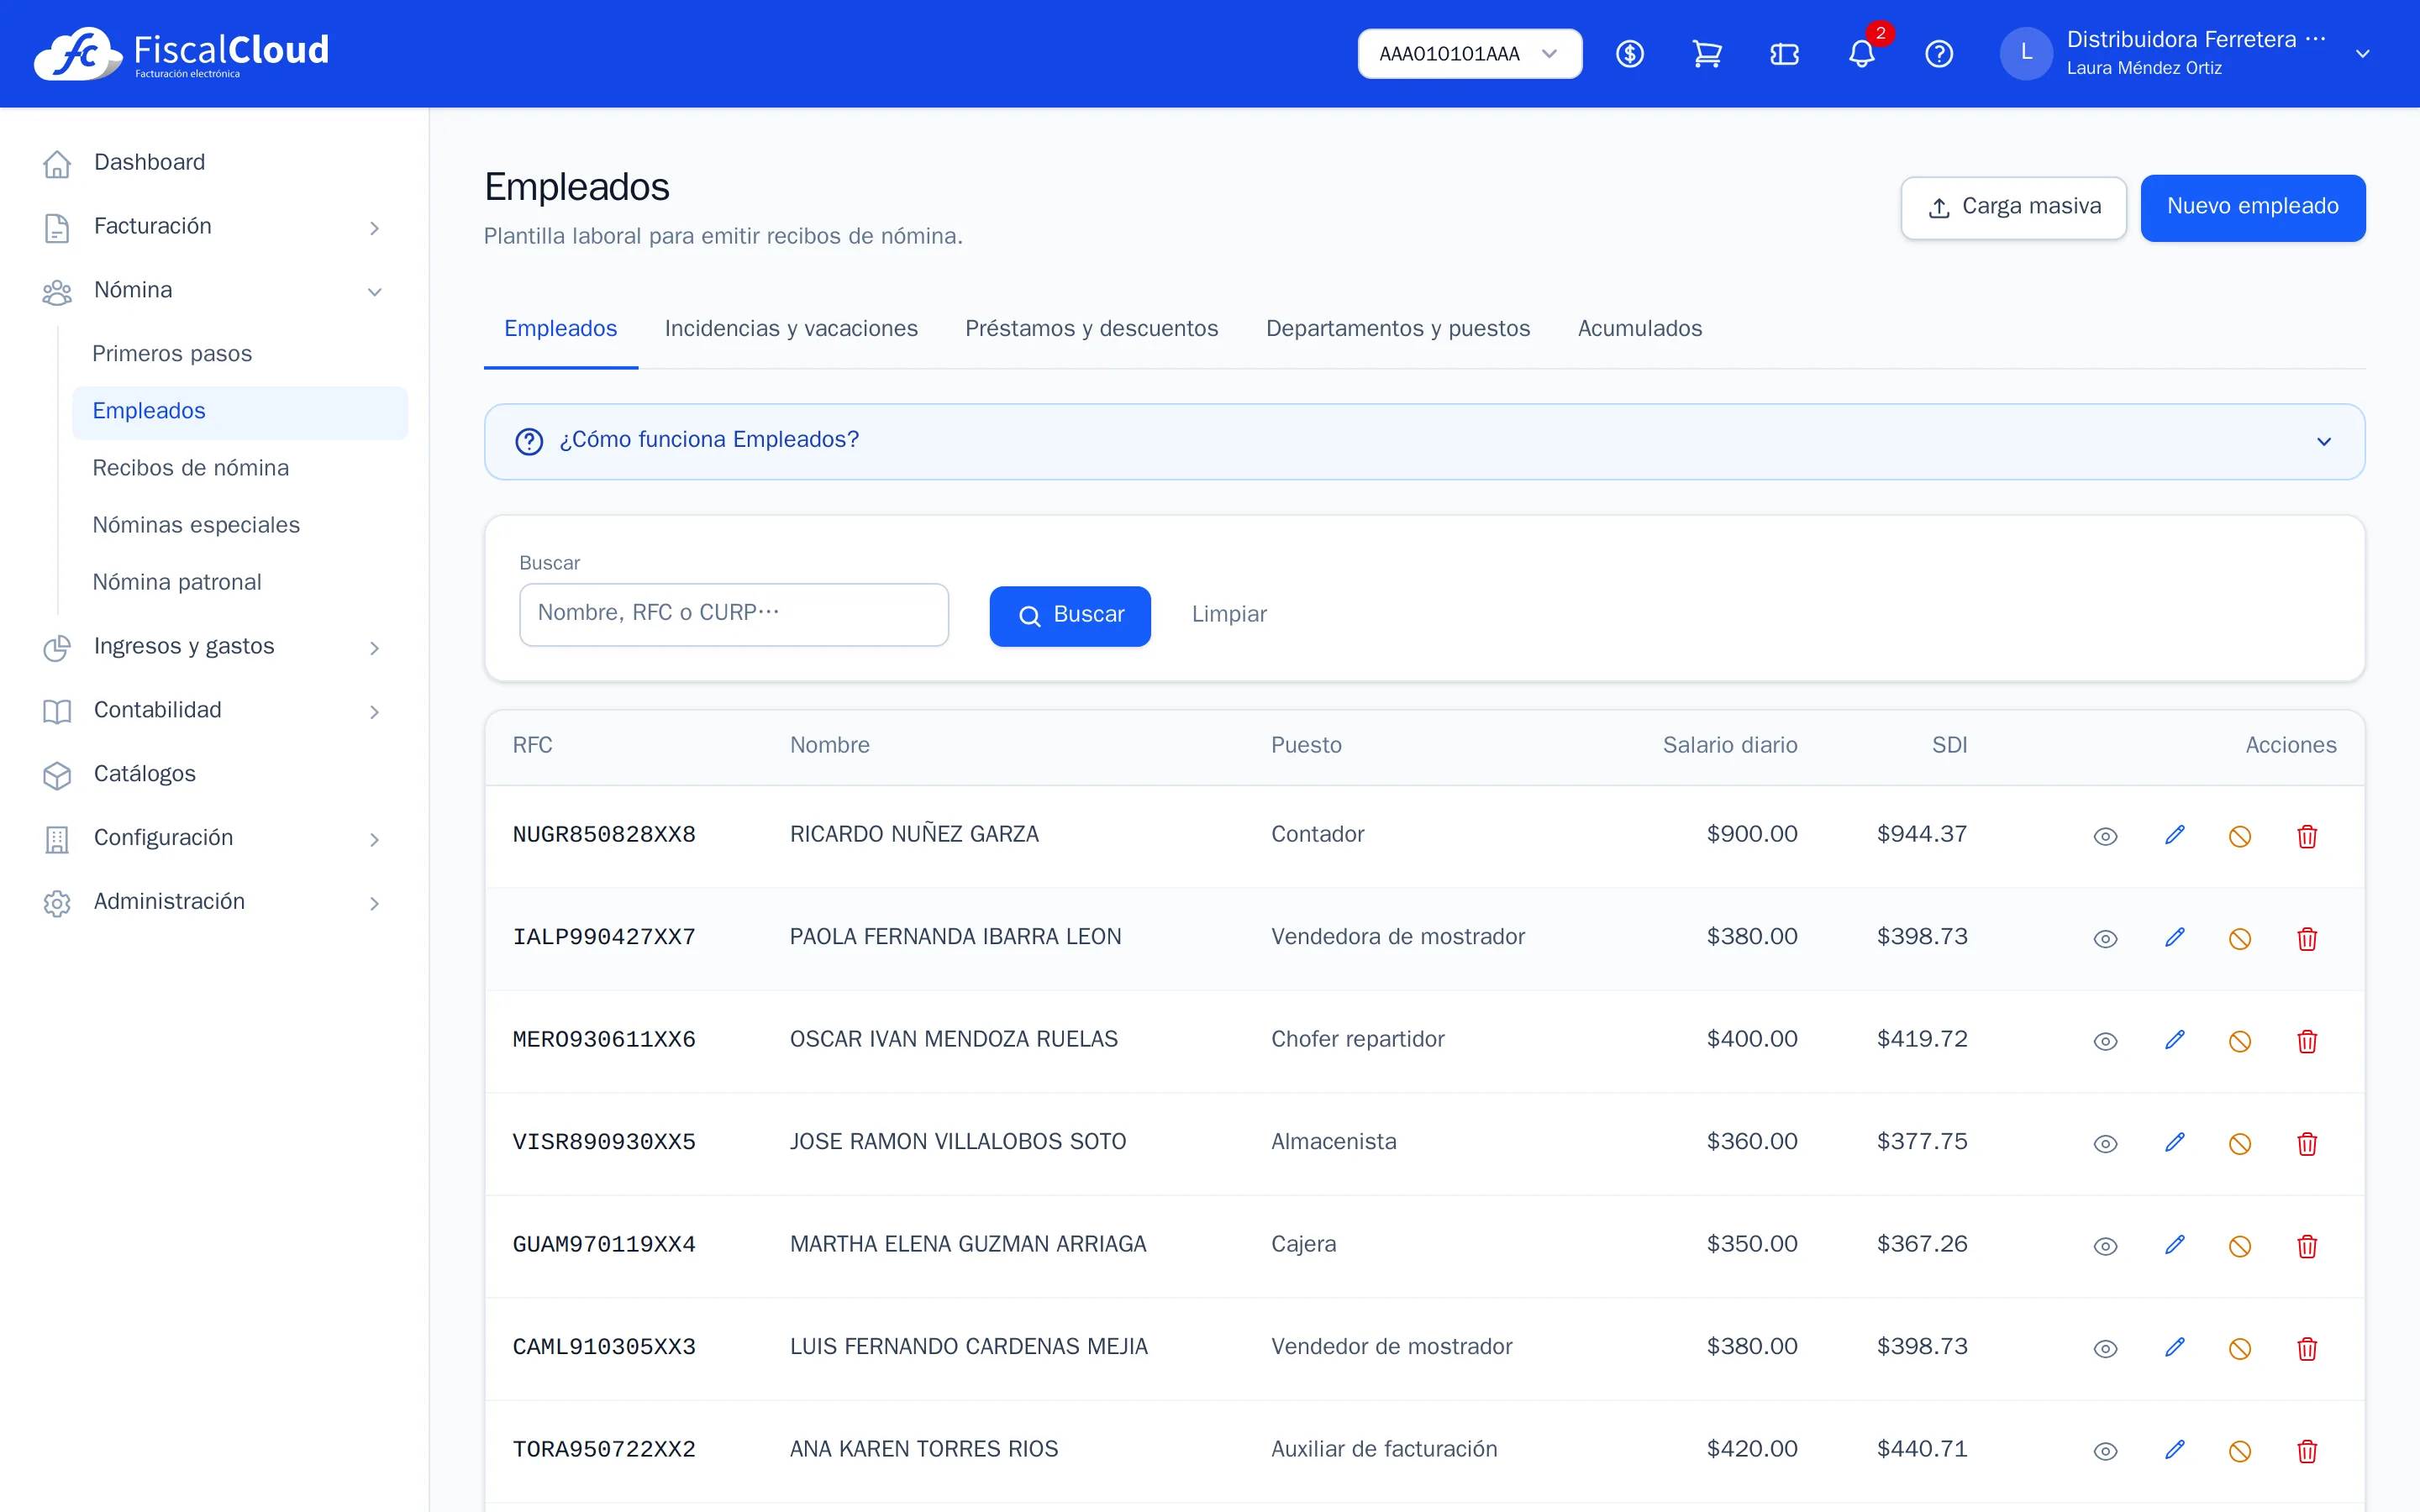The width and height of the screenshot is (2420, 1512).
Task: Edit employee ANA KAREN TORRES RIOS
Action: click(x=2174, y=1450)
